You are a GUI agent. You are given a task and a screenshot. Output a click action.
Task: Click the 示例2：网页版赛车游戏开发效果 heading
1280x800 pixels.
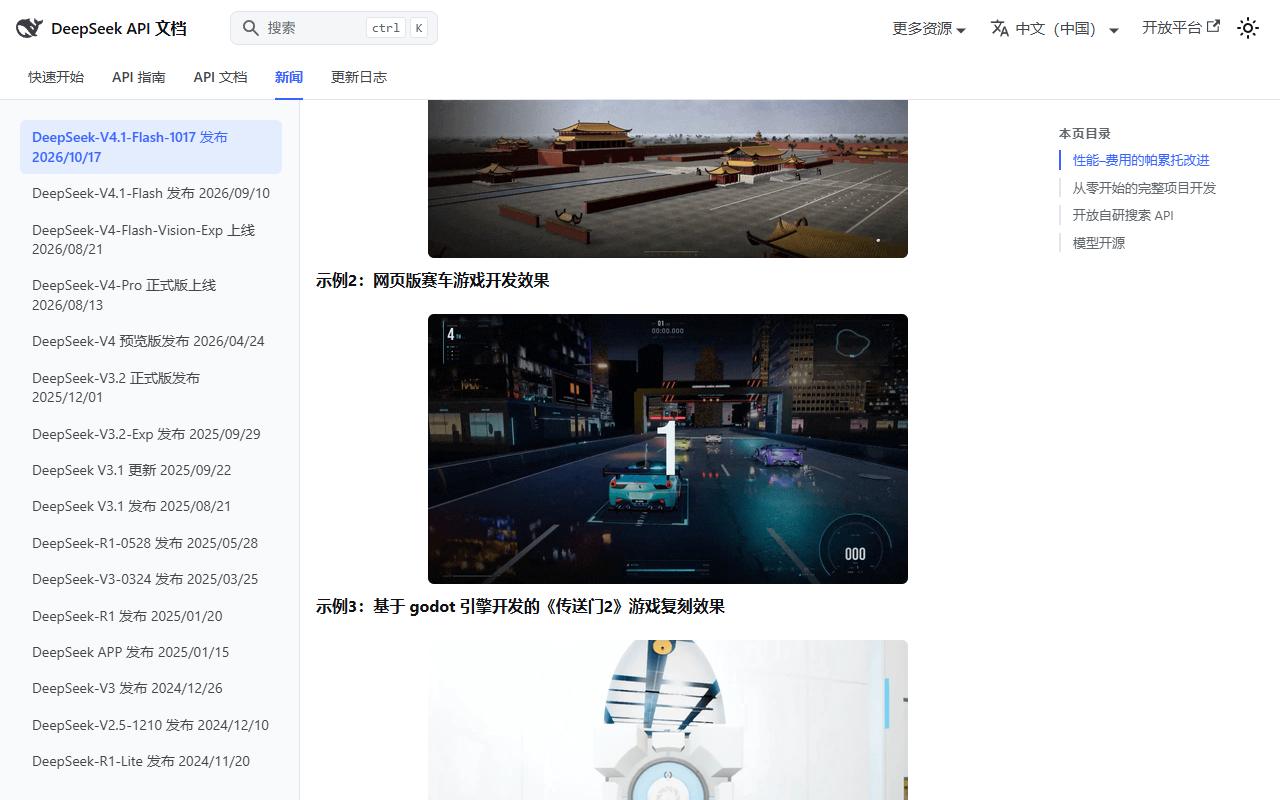433,281
